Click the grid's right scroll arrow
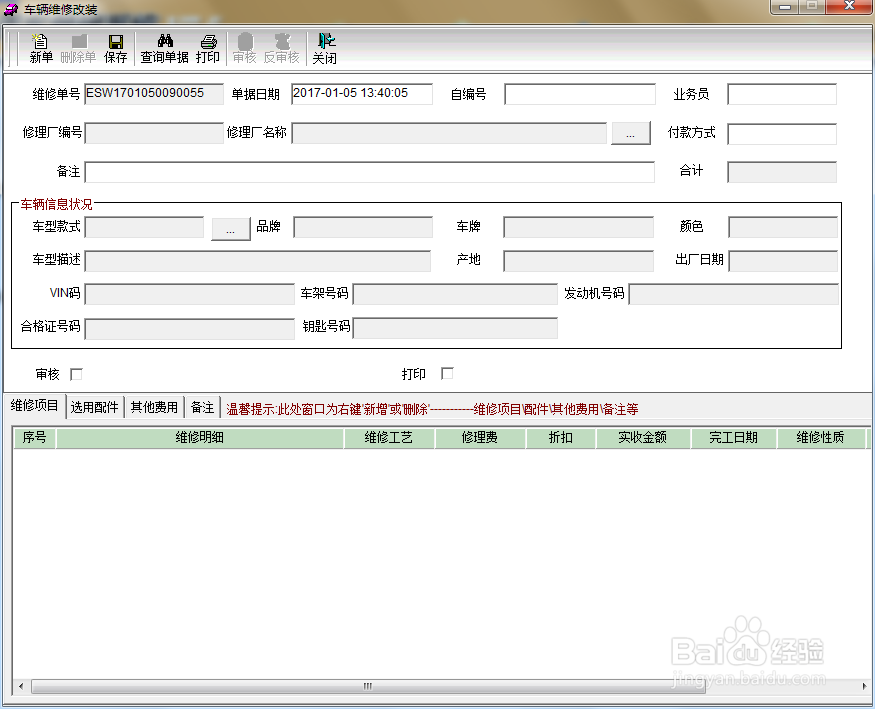Image resolution: width=875 pixels, height=709 pixels. [x=864, y=686]
